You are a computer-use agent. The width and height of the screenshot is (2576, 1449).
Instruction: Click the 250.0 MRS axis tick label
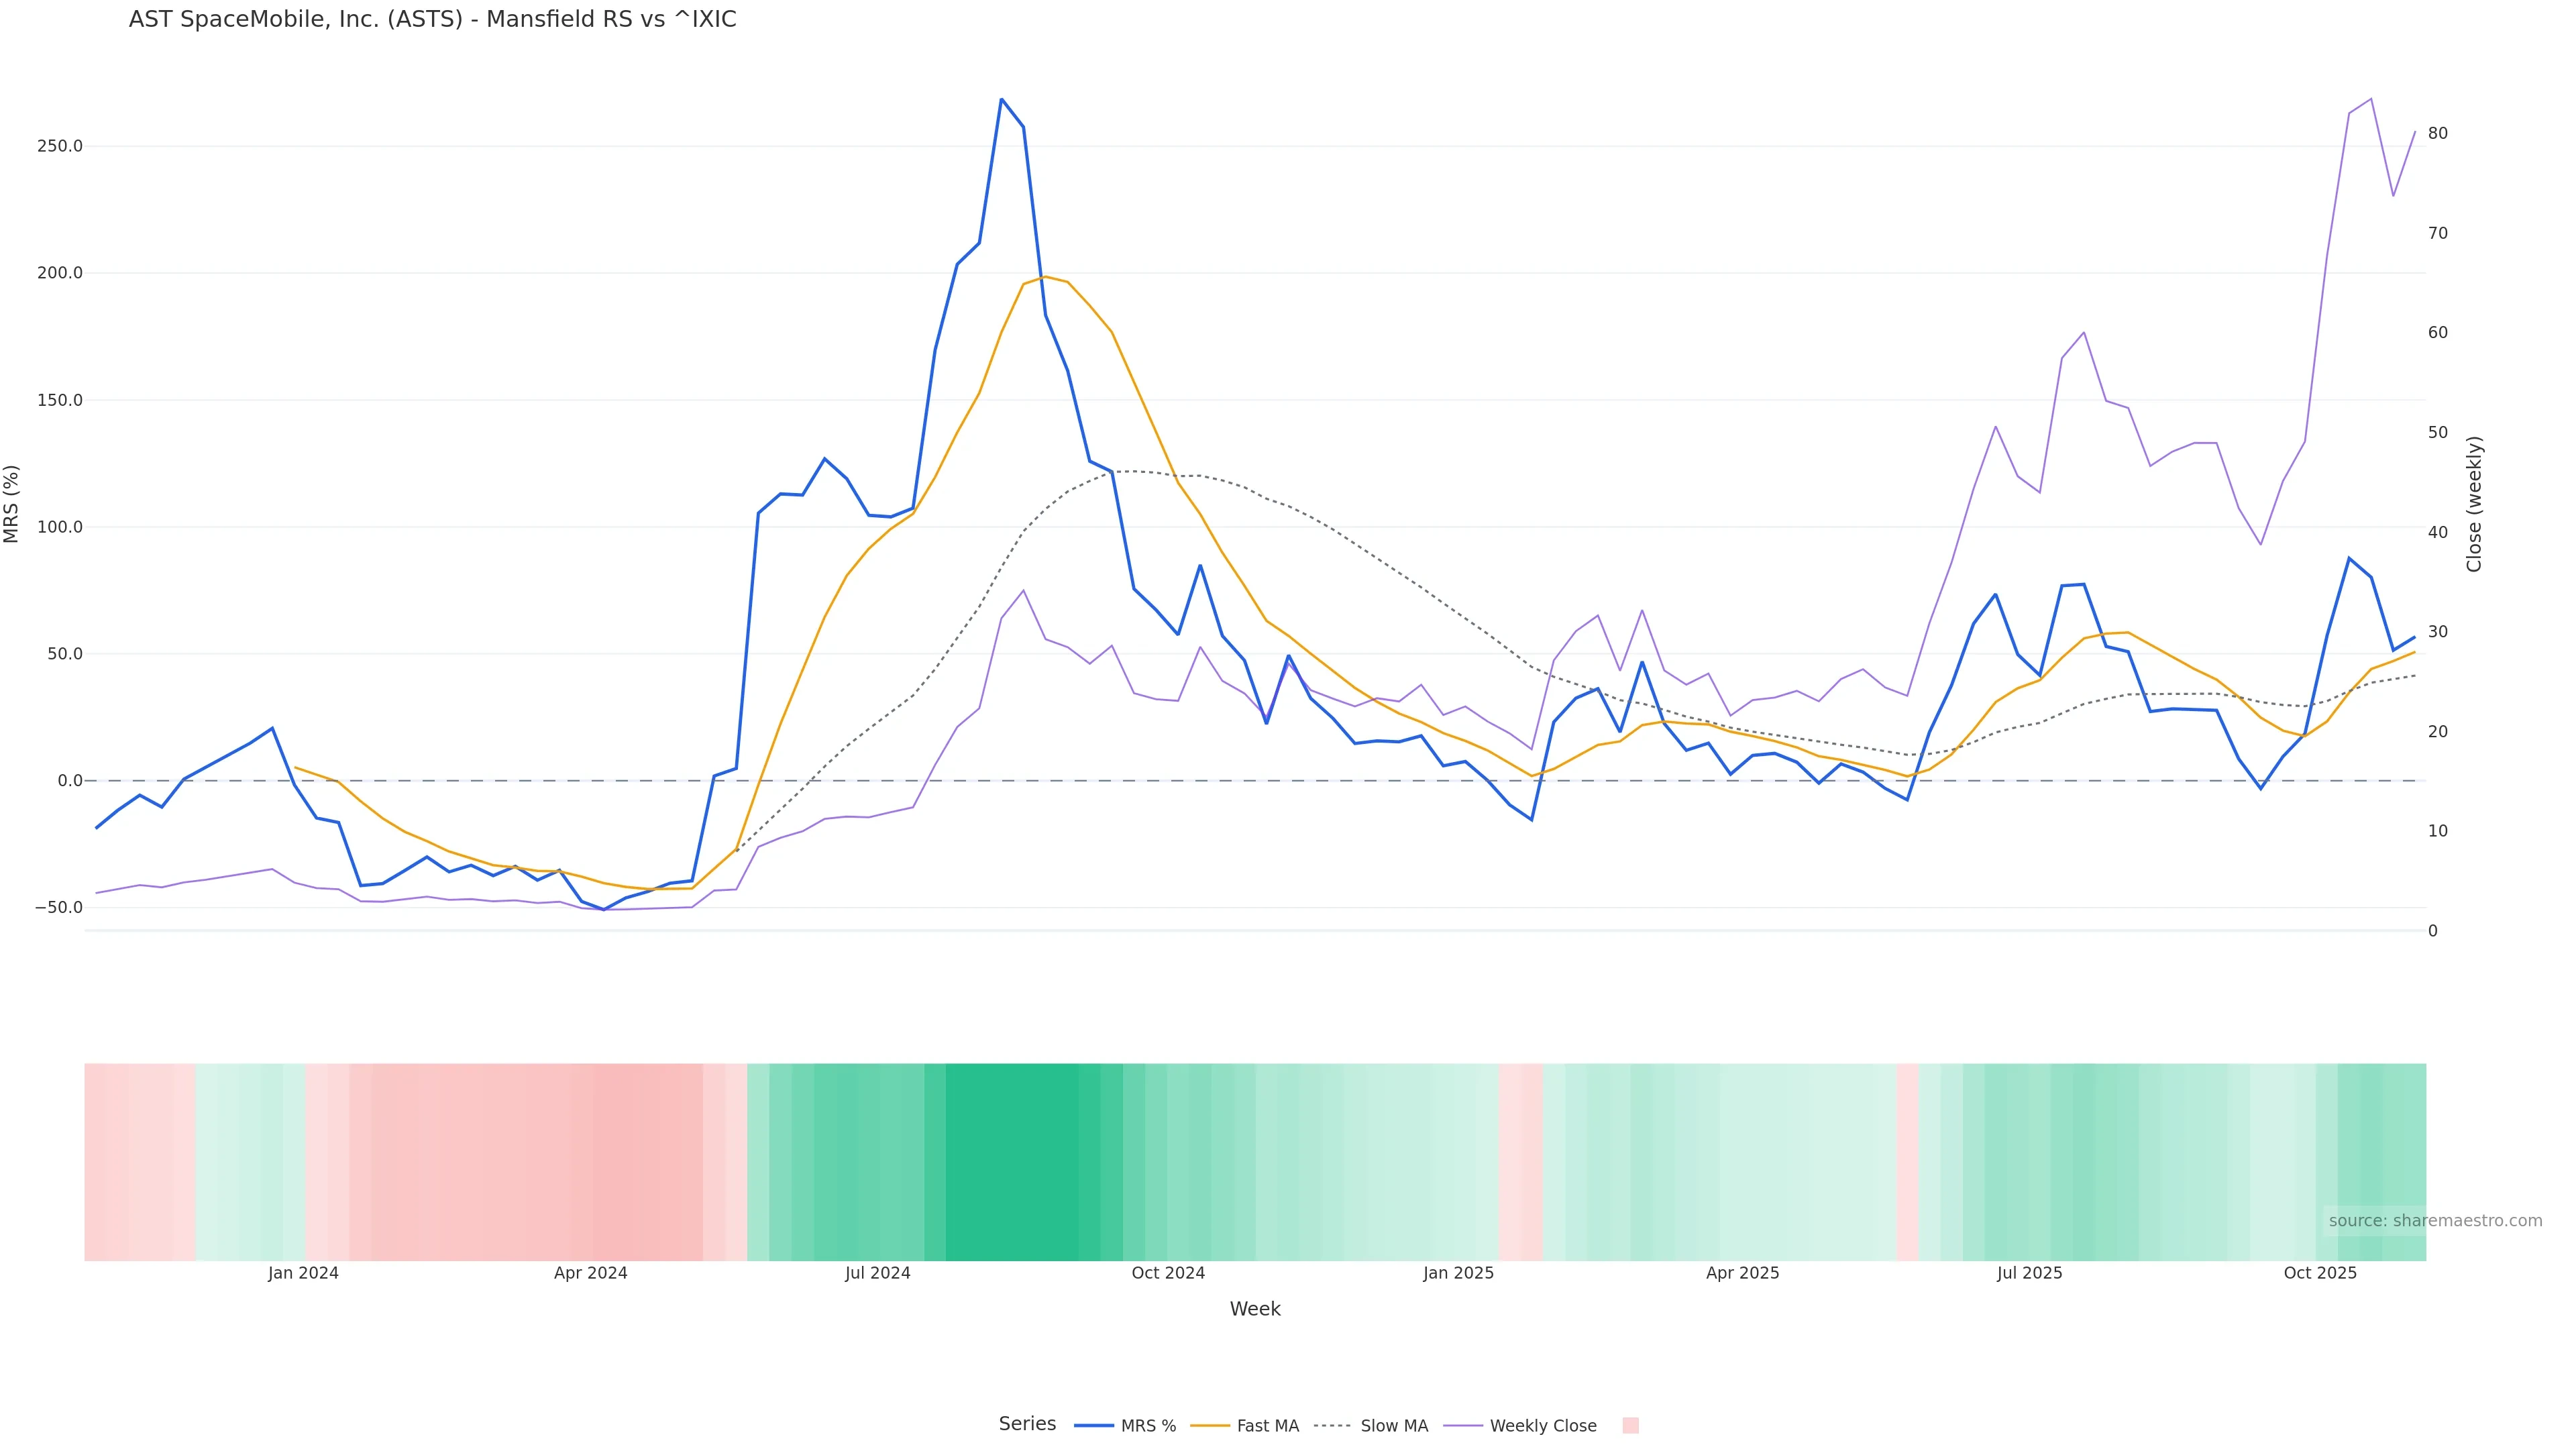[60, 146]
